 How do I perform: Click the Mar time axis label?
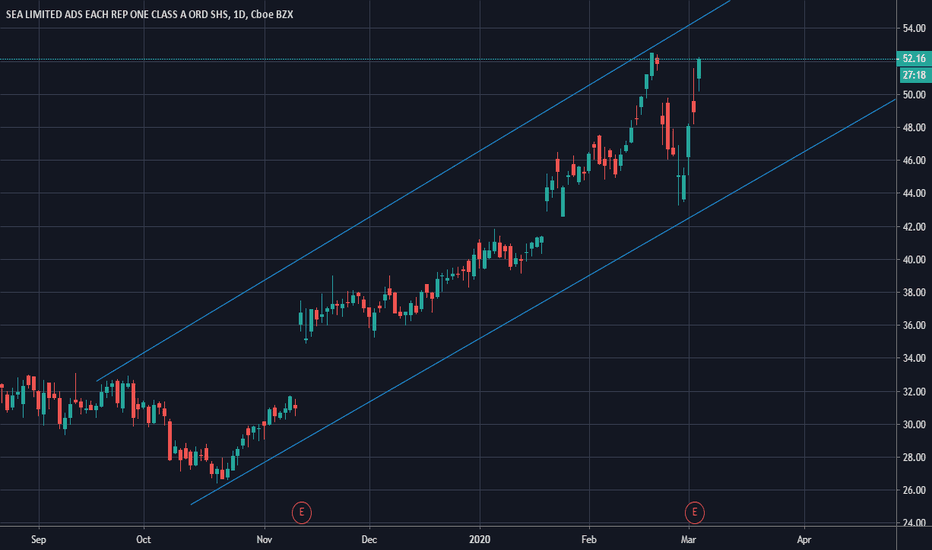(688, 539)
